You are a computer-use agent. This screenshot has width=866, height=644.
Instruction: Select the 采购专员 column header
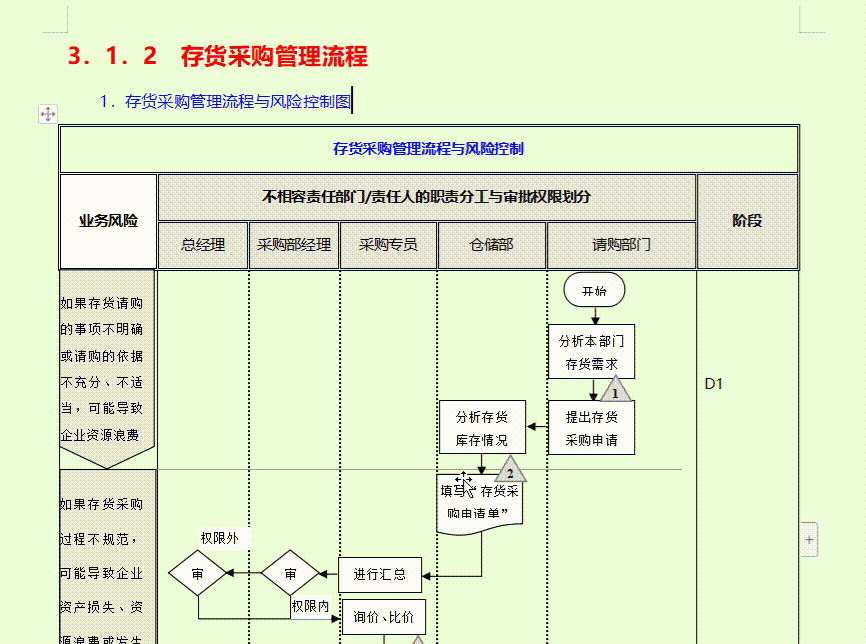point(388,245)
